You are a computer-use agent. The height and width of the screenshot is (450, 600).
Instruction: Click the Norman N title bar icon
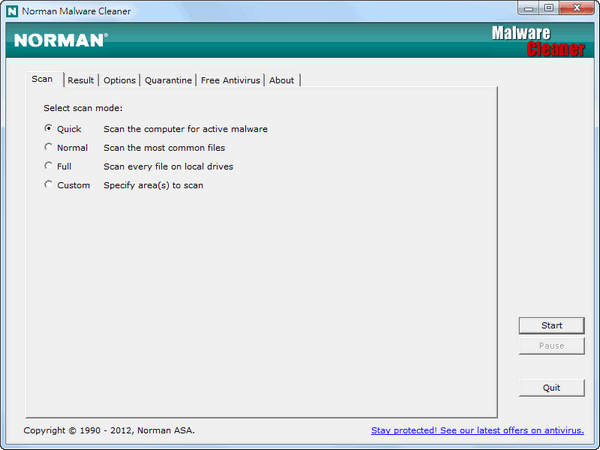(x=12, y=11)
